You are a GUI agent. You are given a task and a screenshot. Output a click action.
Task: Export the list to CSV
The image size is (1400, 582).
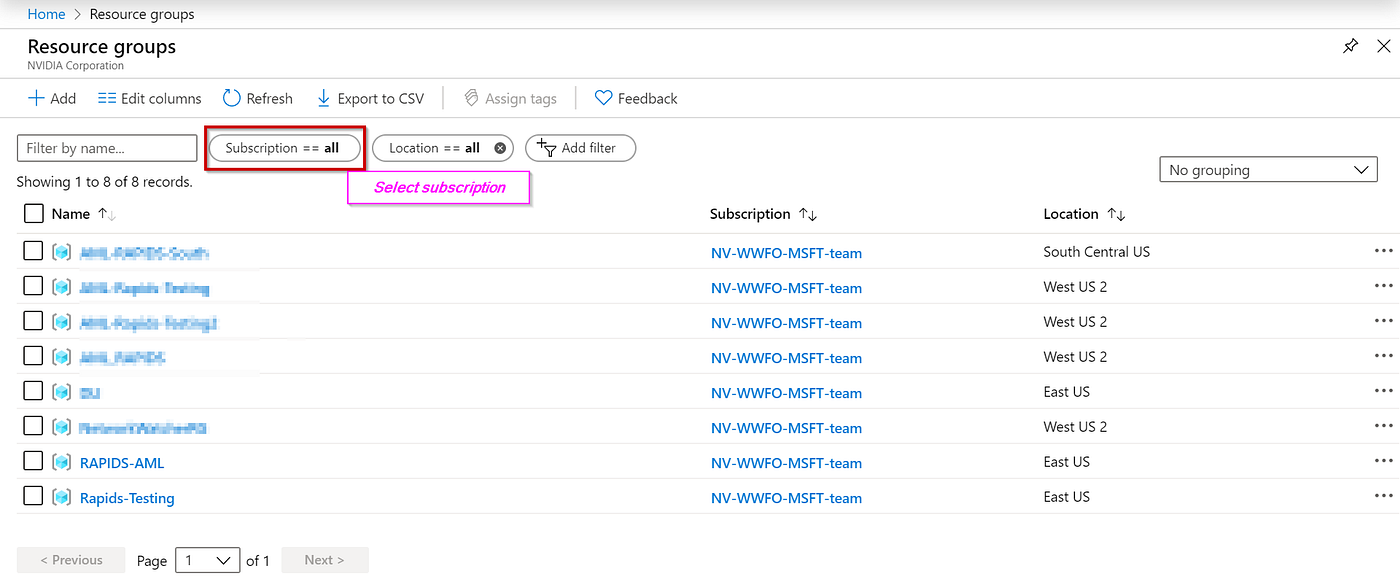pos(370,98)
